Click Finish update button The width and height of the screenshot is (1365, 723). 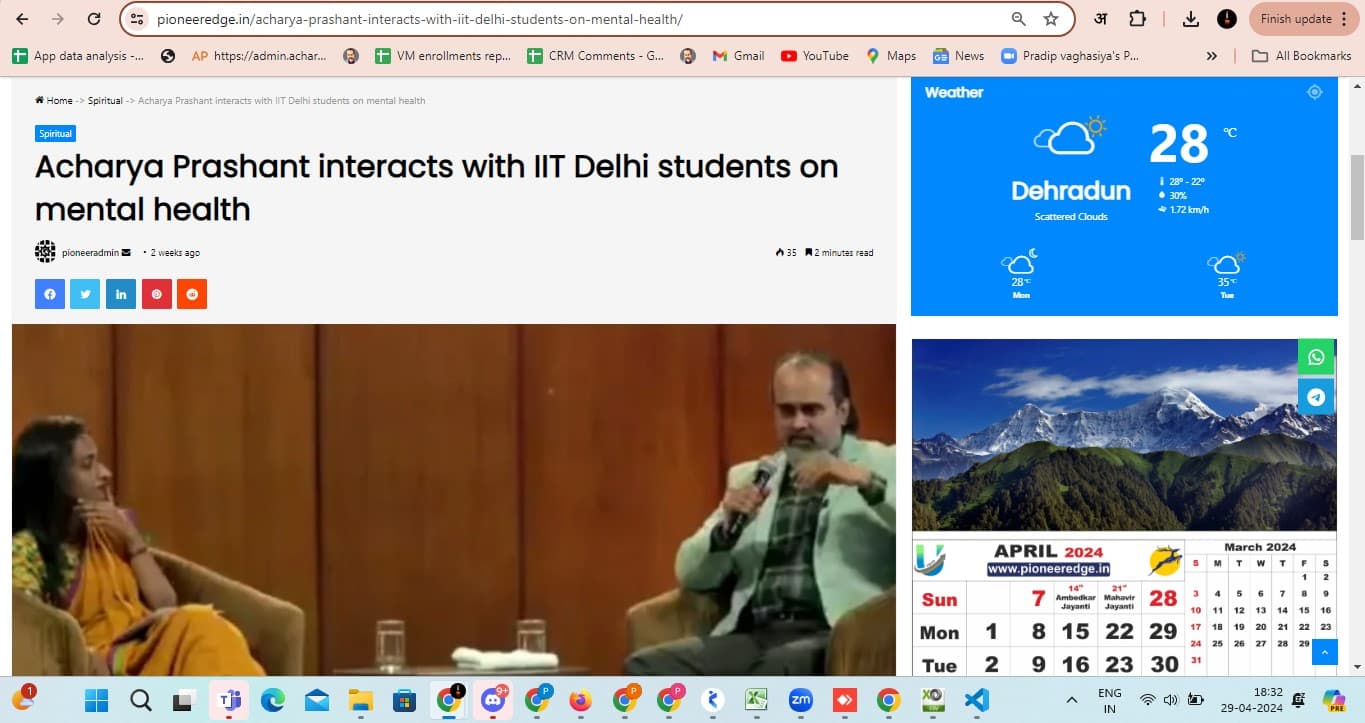1295,19
